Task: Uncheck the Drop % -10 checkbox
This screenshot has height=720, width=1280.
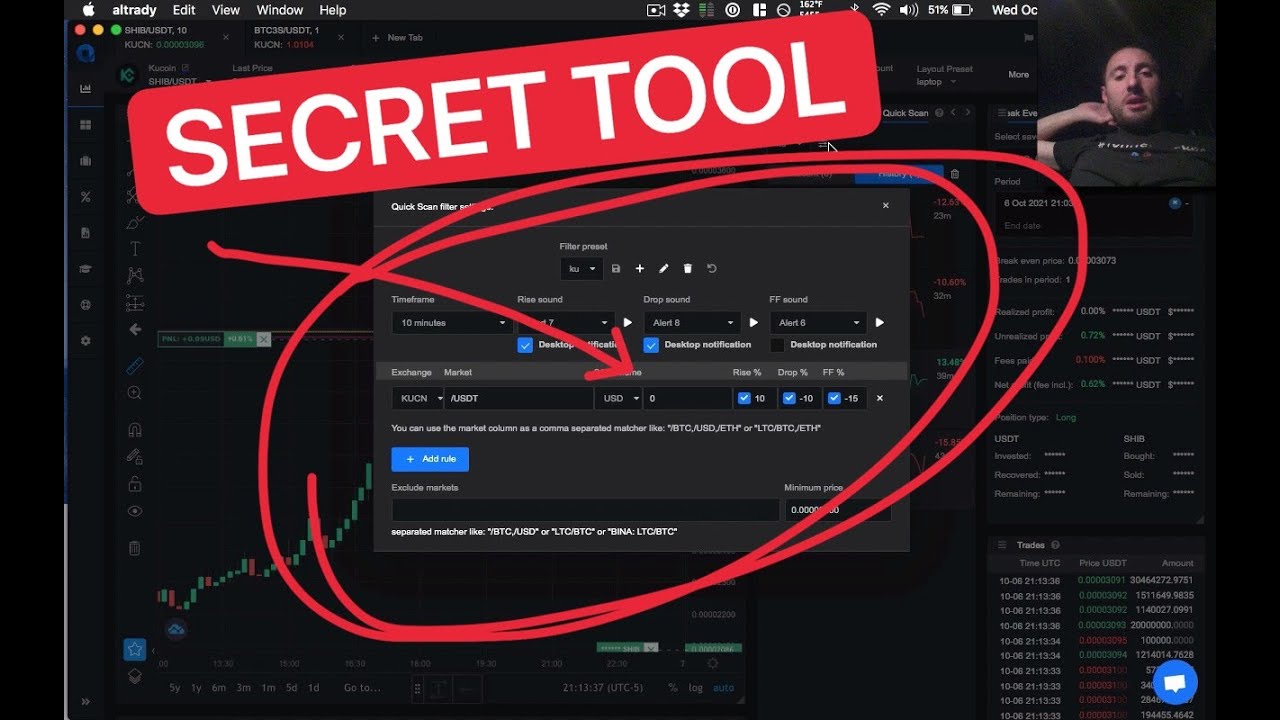Action: pos(789,398)
